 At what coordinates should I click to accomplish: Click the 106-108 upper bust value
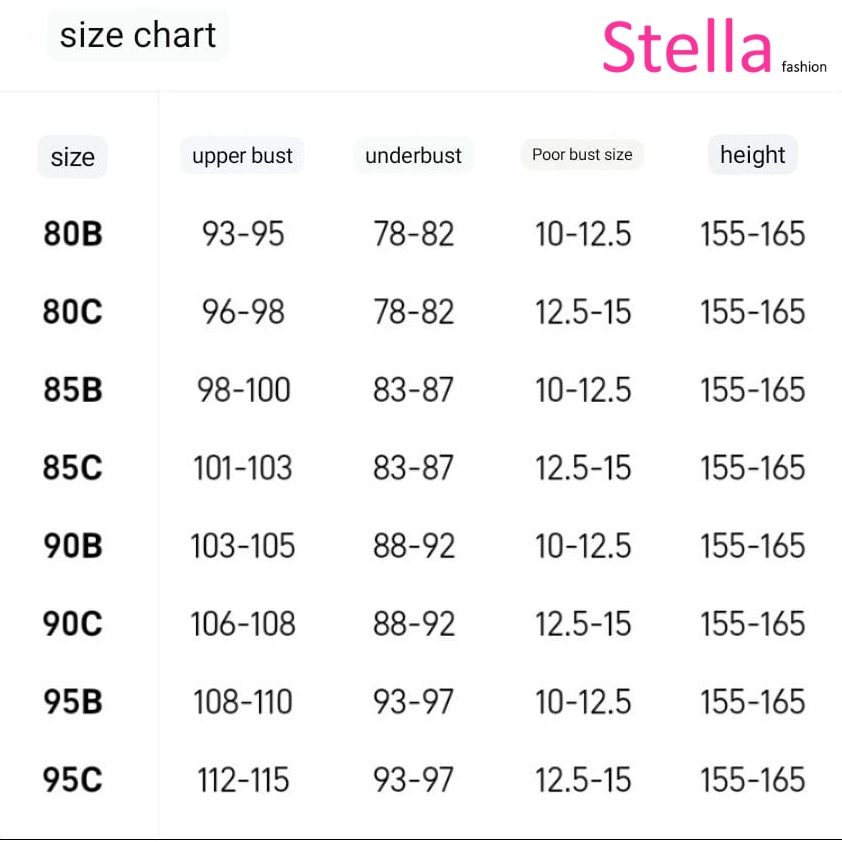click(x=243, y=623)
